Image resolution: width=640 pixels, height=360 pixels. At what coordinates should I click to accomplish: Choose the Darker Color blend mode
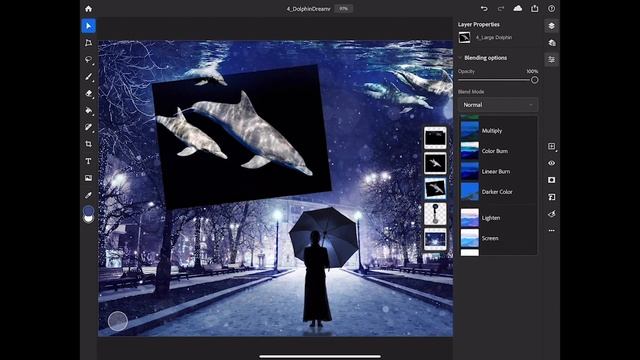click(498, 192)
